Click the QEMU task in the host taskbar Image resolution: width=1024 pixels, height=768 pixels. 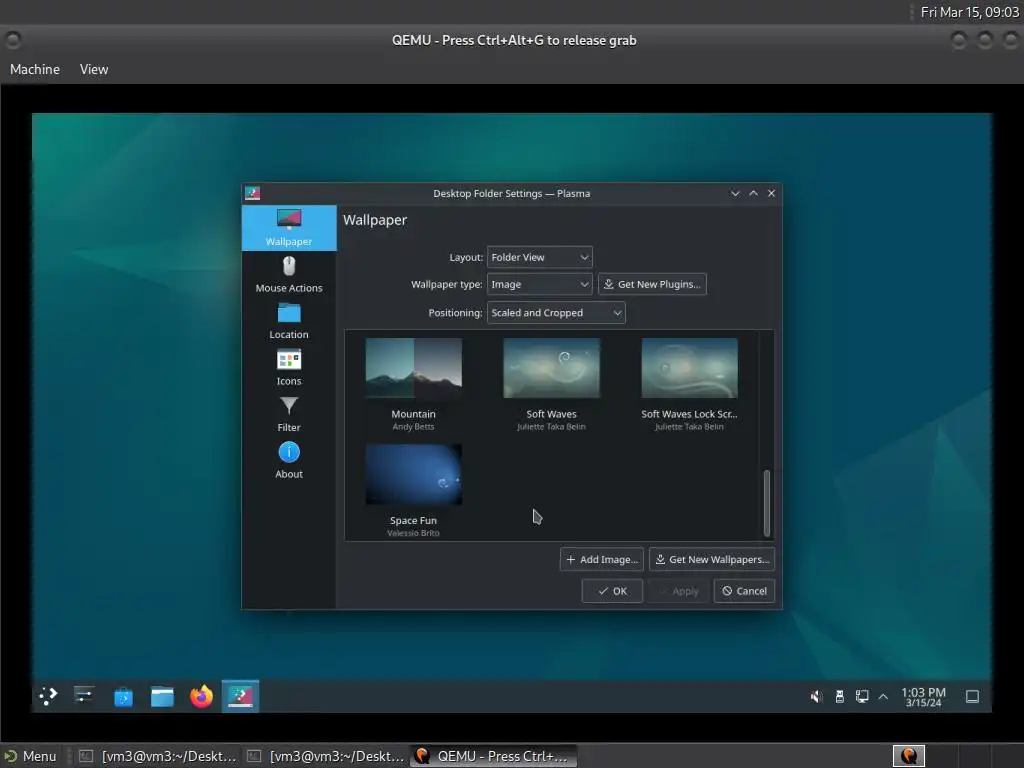494,756
